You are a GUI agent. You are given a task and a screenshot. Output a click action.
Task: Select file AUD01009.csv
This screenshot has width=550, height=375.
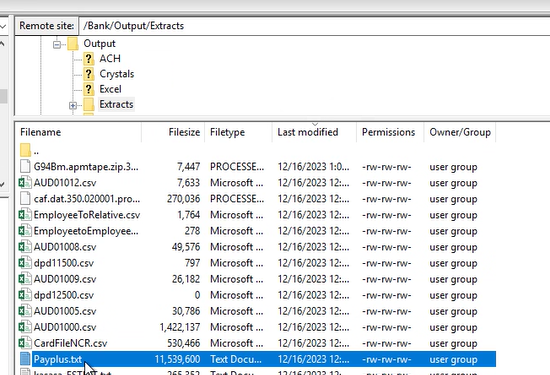65,279
